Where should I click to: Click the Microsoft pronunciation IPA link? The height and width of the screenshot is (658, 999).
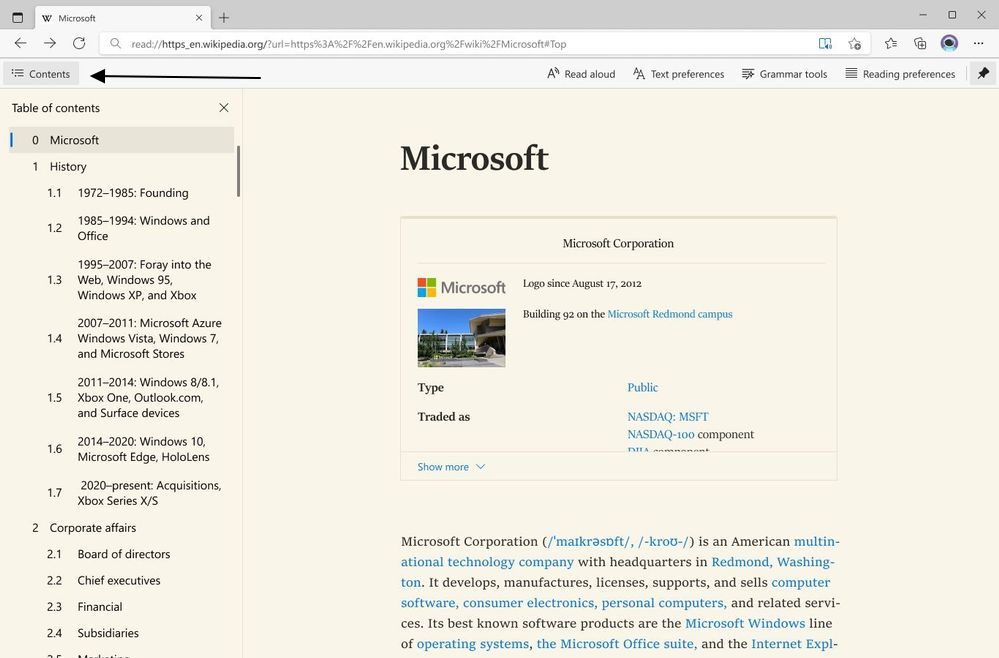tap(619, 541)
